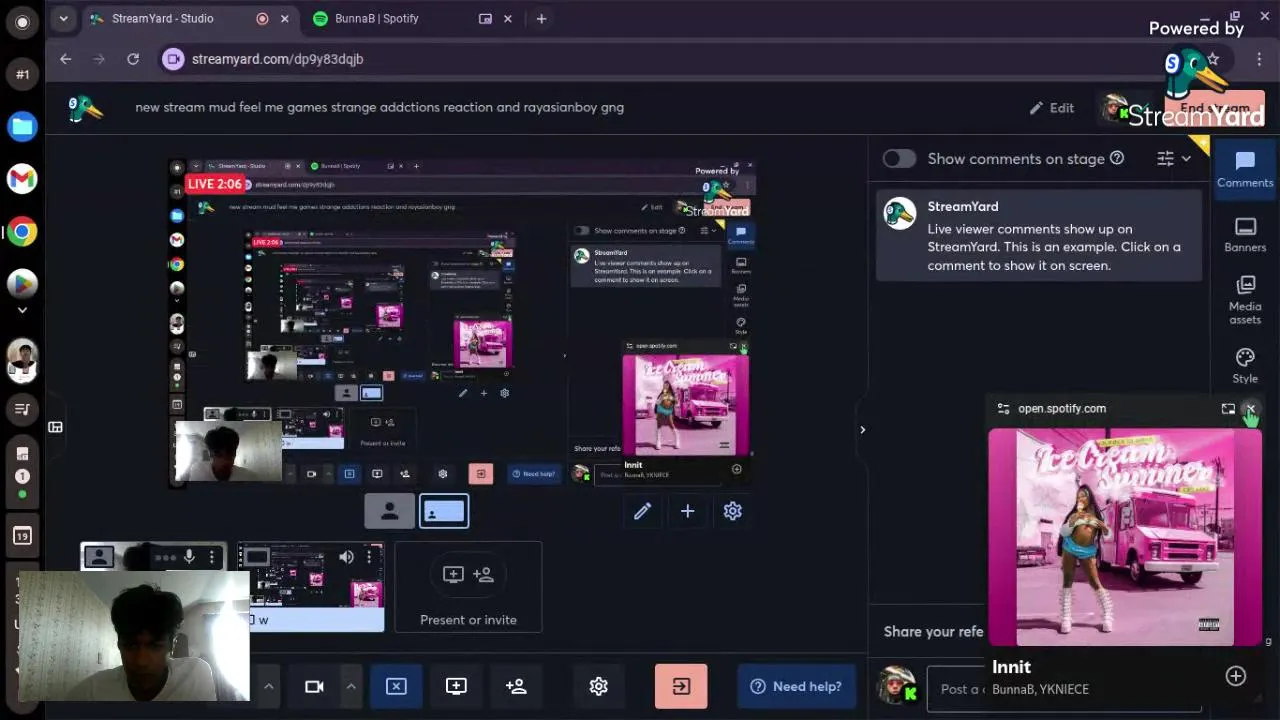Click the site controls icon beside open.spotify.com
1280x720 pixels.
[1003, 408]
